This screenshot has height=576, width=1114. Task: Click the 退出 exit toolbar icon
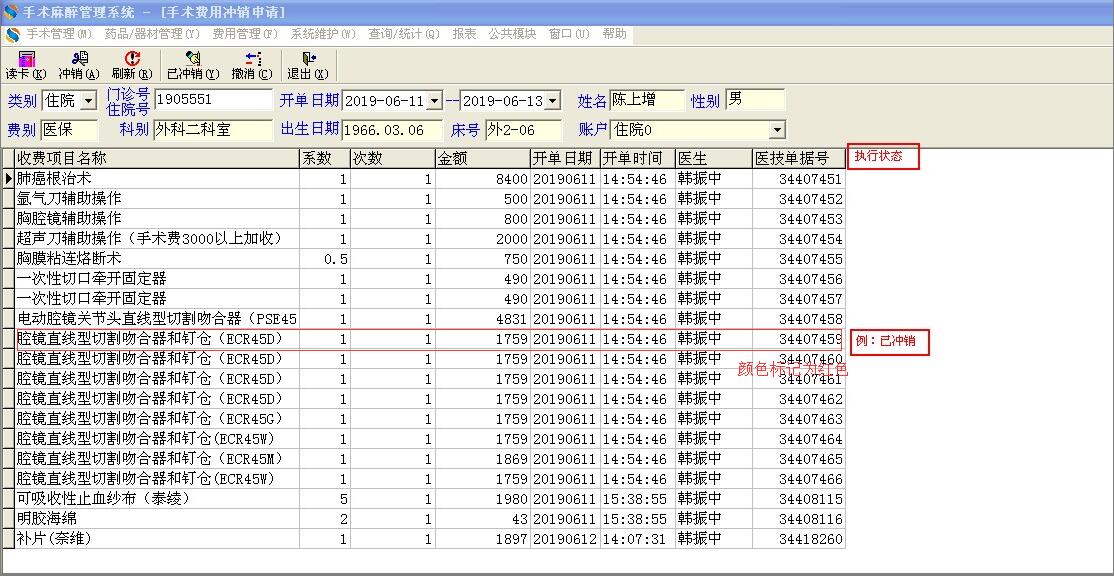(x=308, y=65)
